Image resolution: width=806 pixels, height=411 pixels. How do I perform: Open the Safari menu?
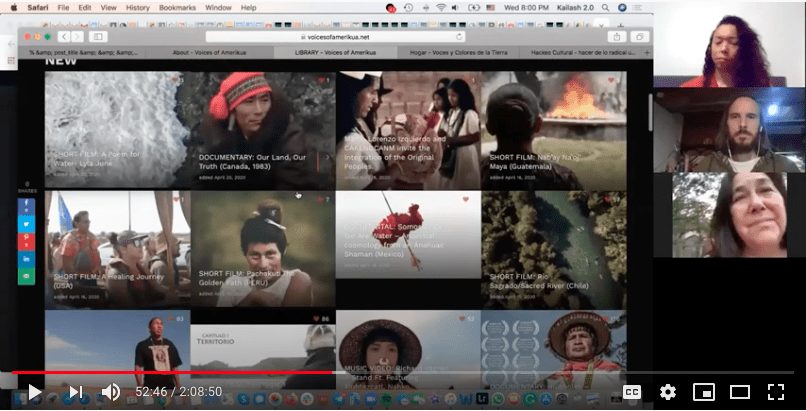(38, 8)
